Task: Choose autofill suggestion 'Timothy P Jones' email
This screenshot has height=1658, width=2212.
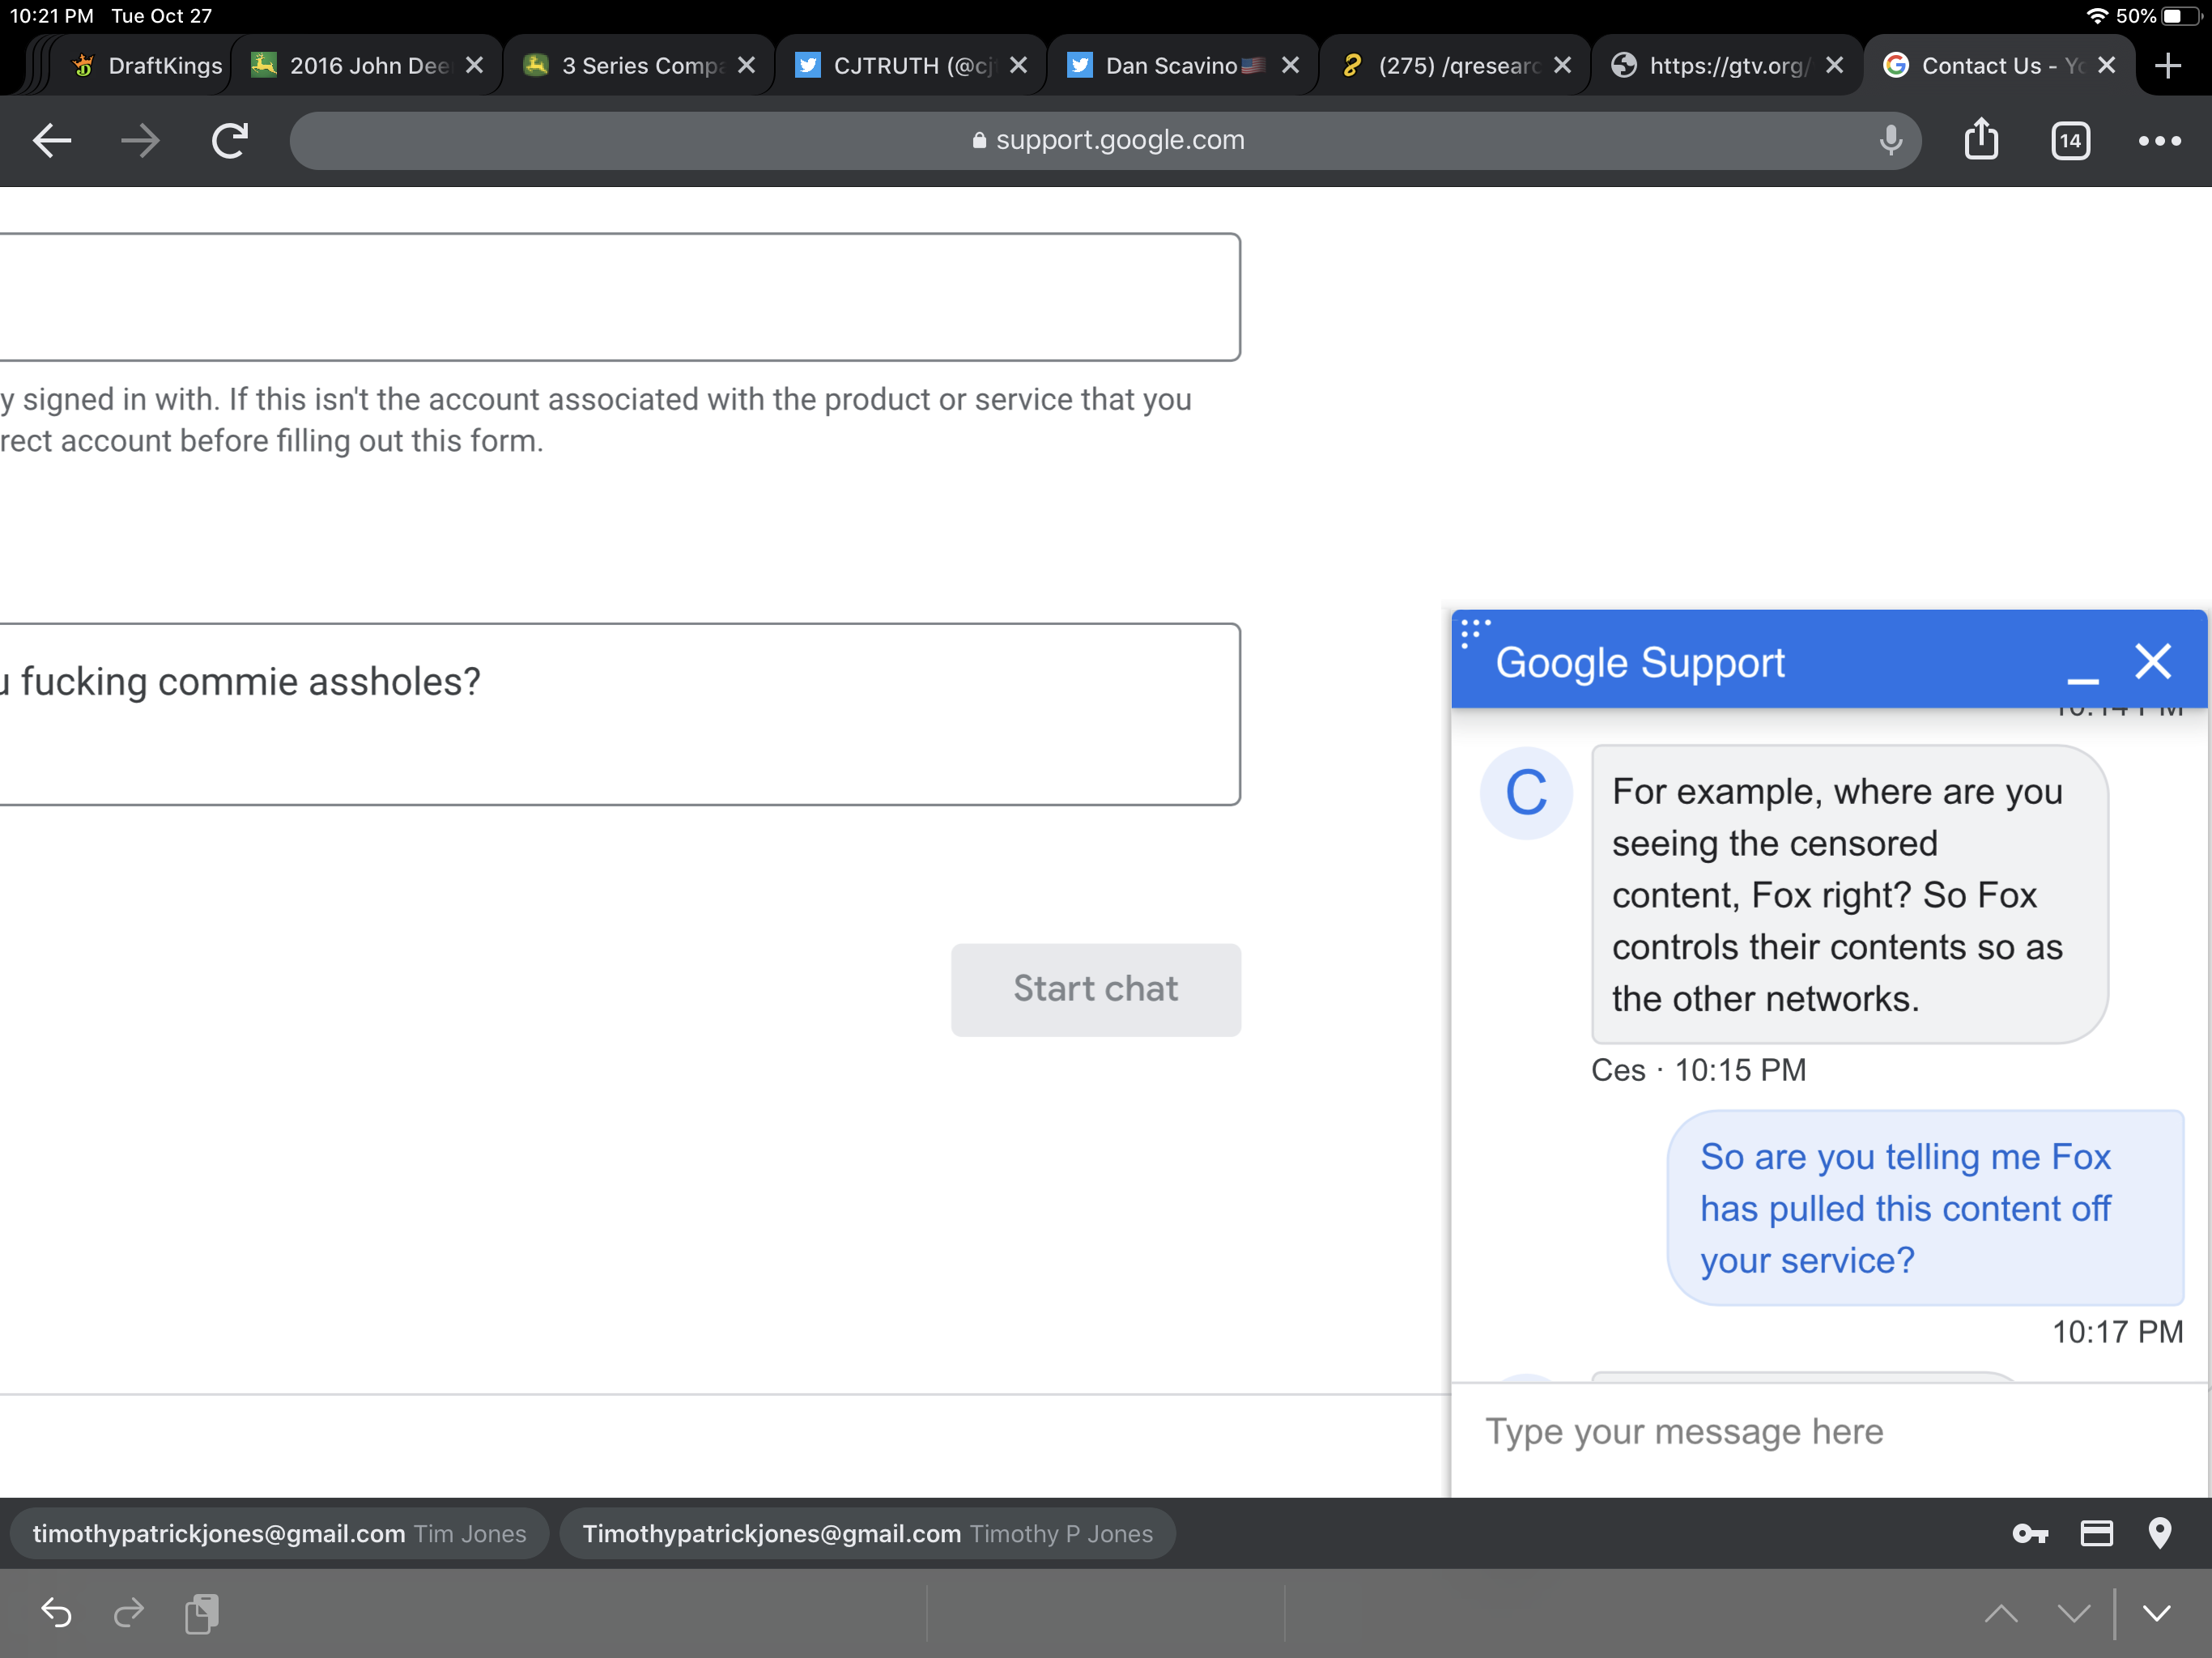Action: (867, 1534)
